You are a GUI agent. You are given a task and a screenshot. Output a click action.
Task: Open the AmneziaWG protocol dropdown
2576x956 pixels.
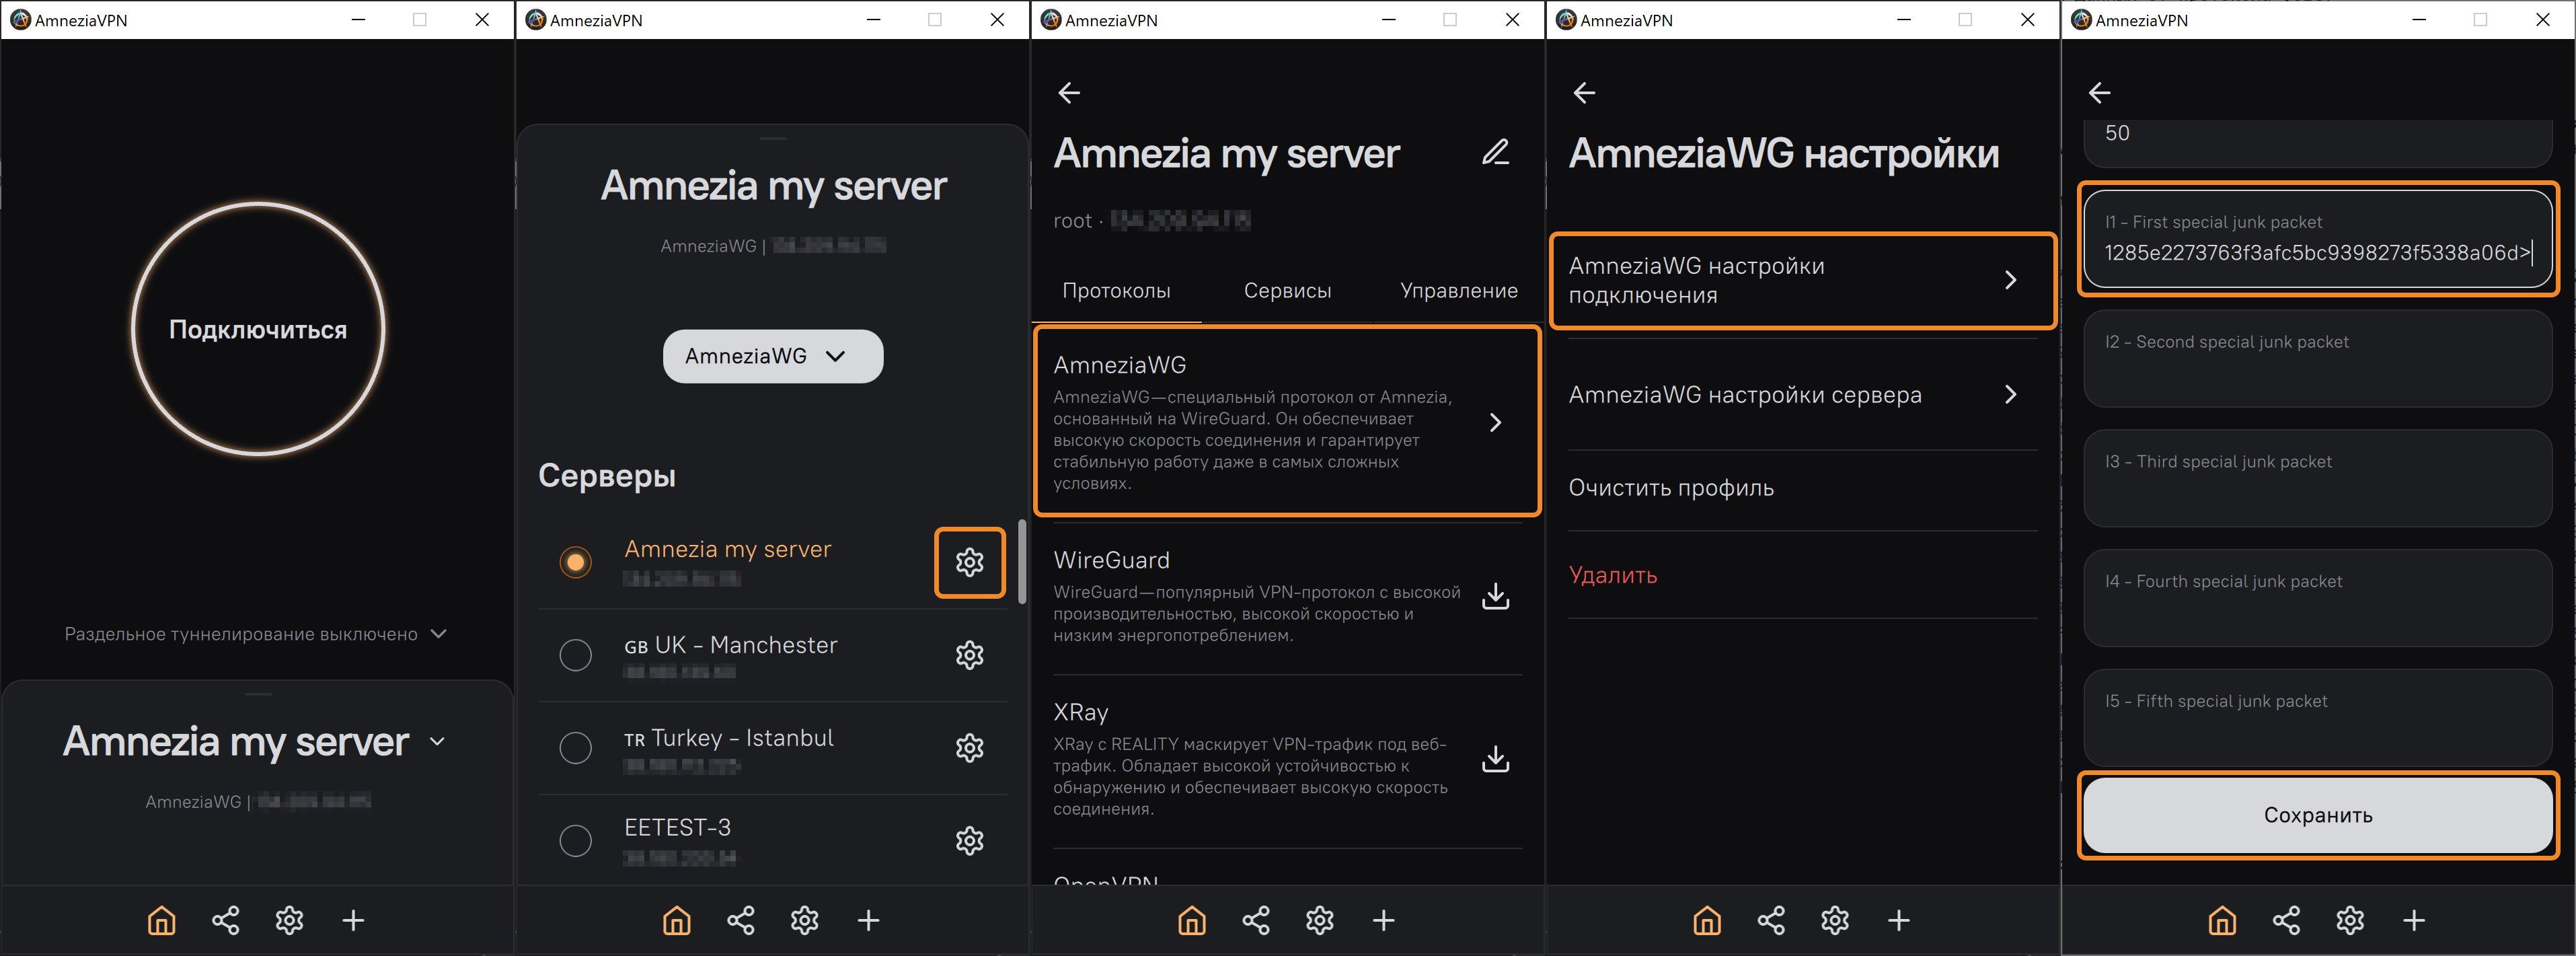click(772, 356)
